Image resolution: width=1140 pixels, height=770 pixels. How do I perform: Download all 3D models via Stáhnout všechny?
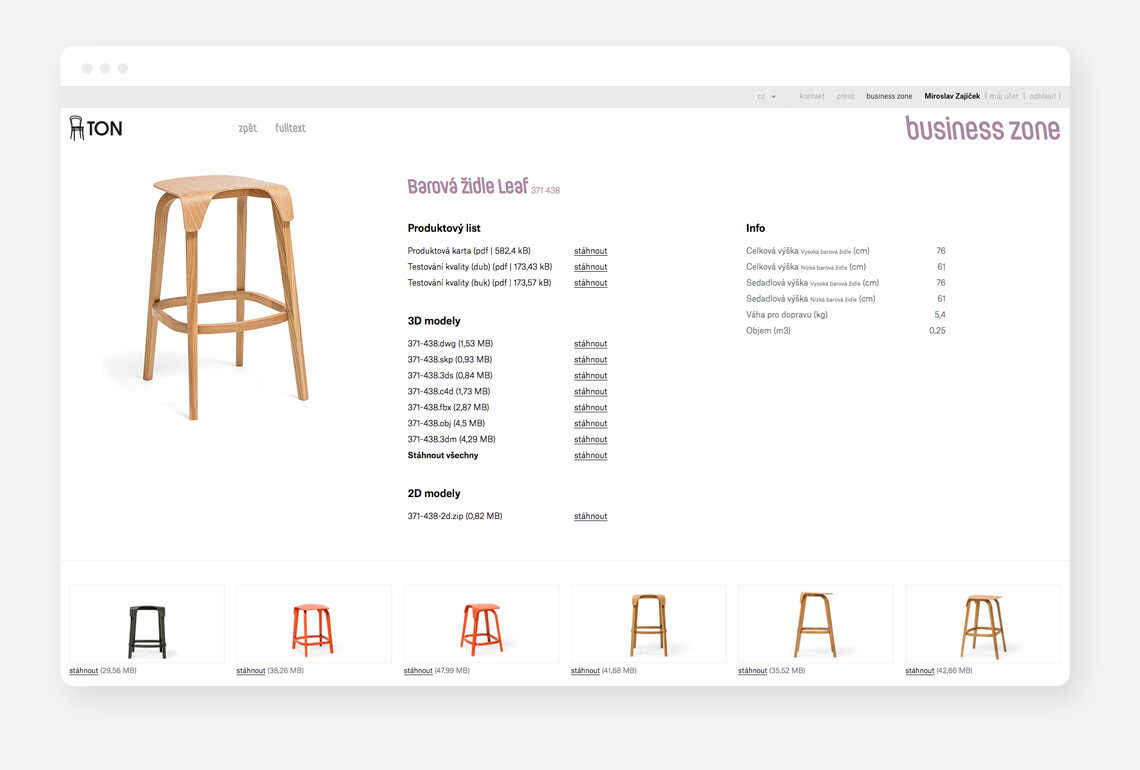[x=590, y=456]
